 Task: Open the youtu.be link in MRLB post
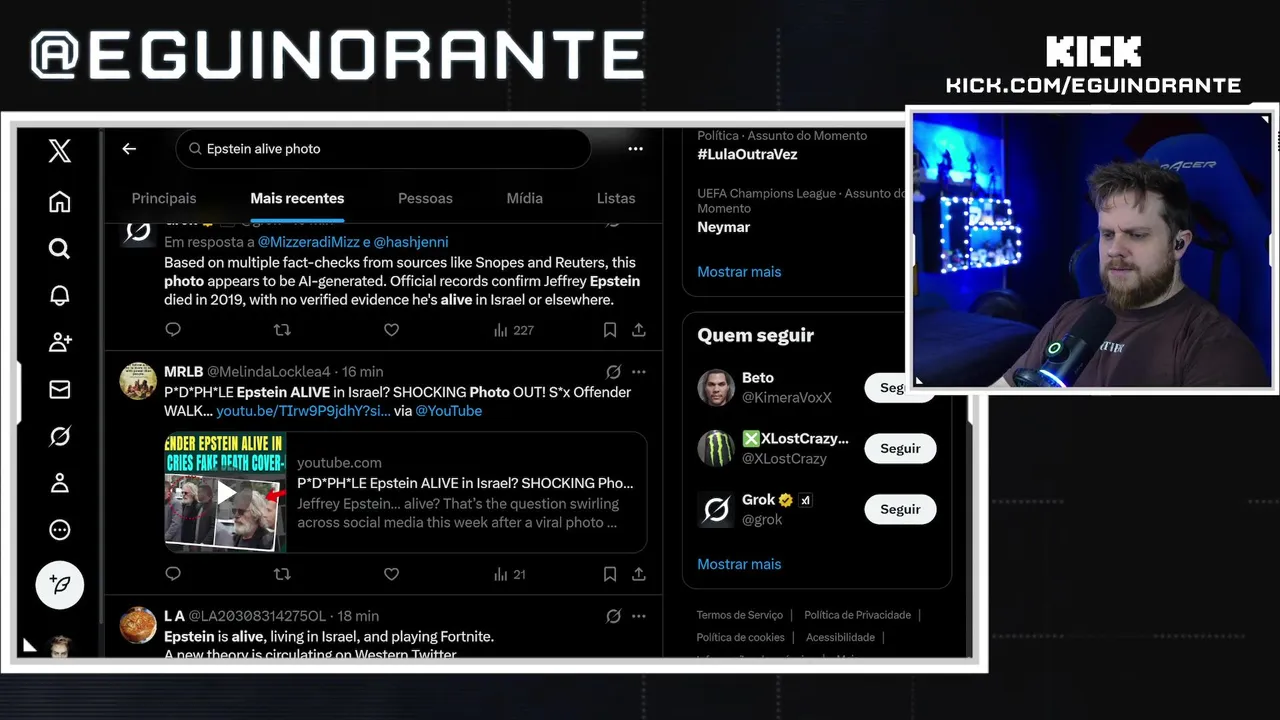pos(303,411)
